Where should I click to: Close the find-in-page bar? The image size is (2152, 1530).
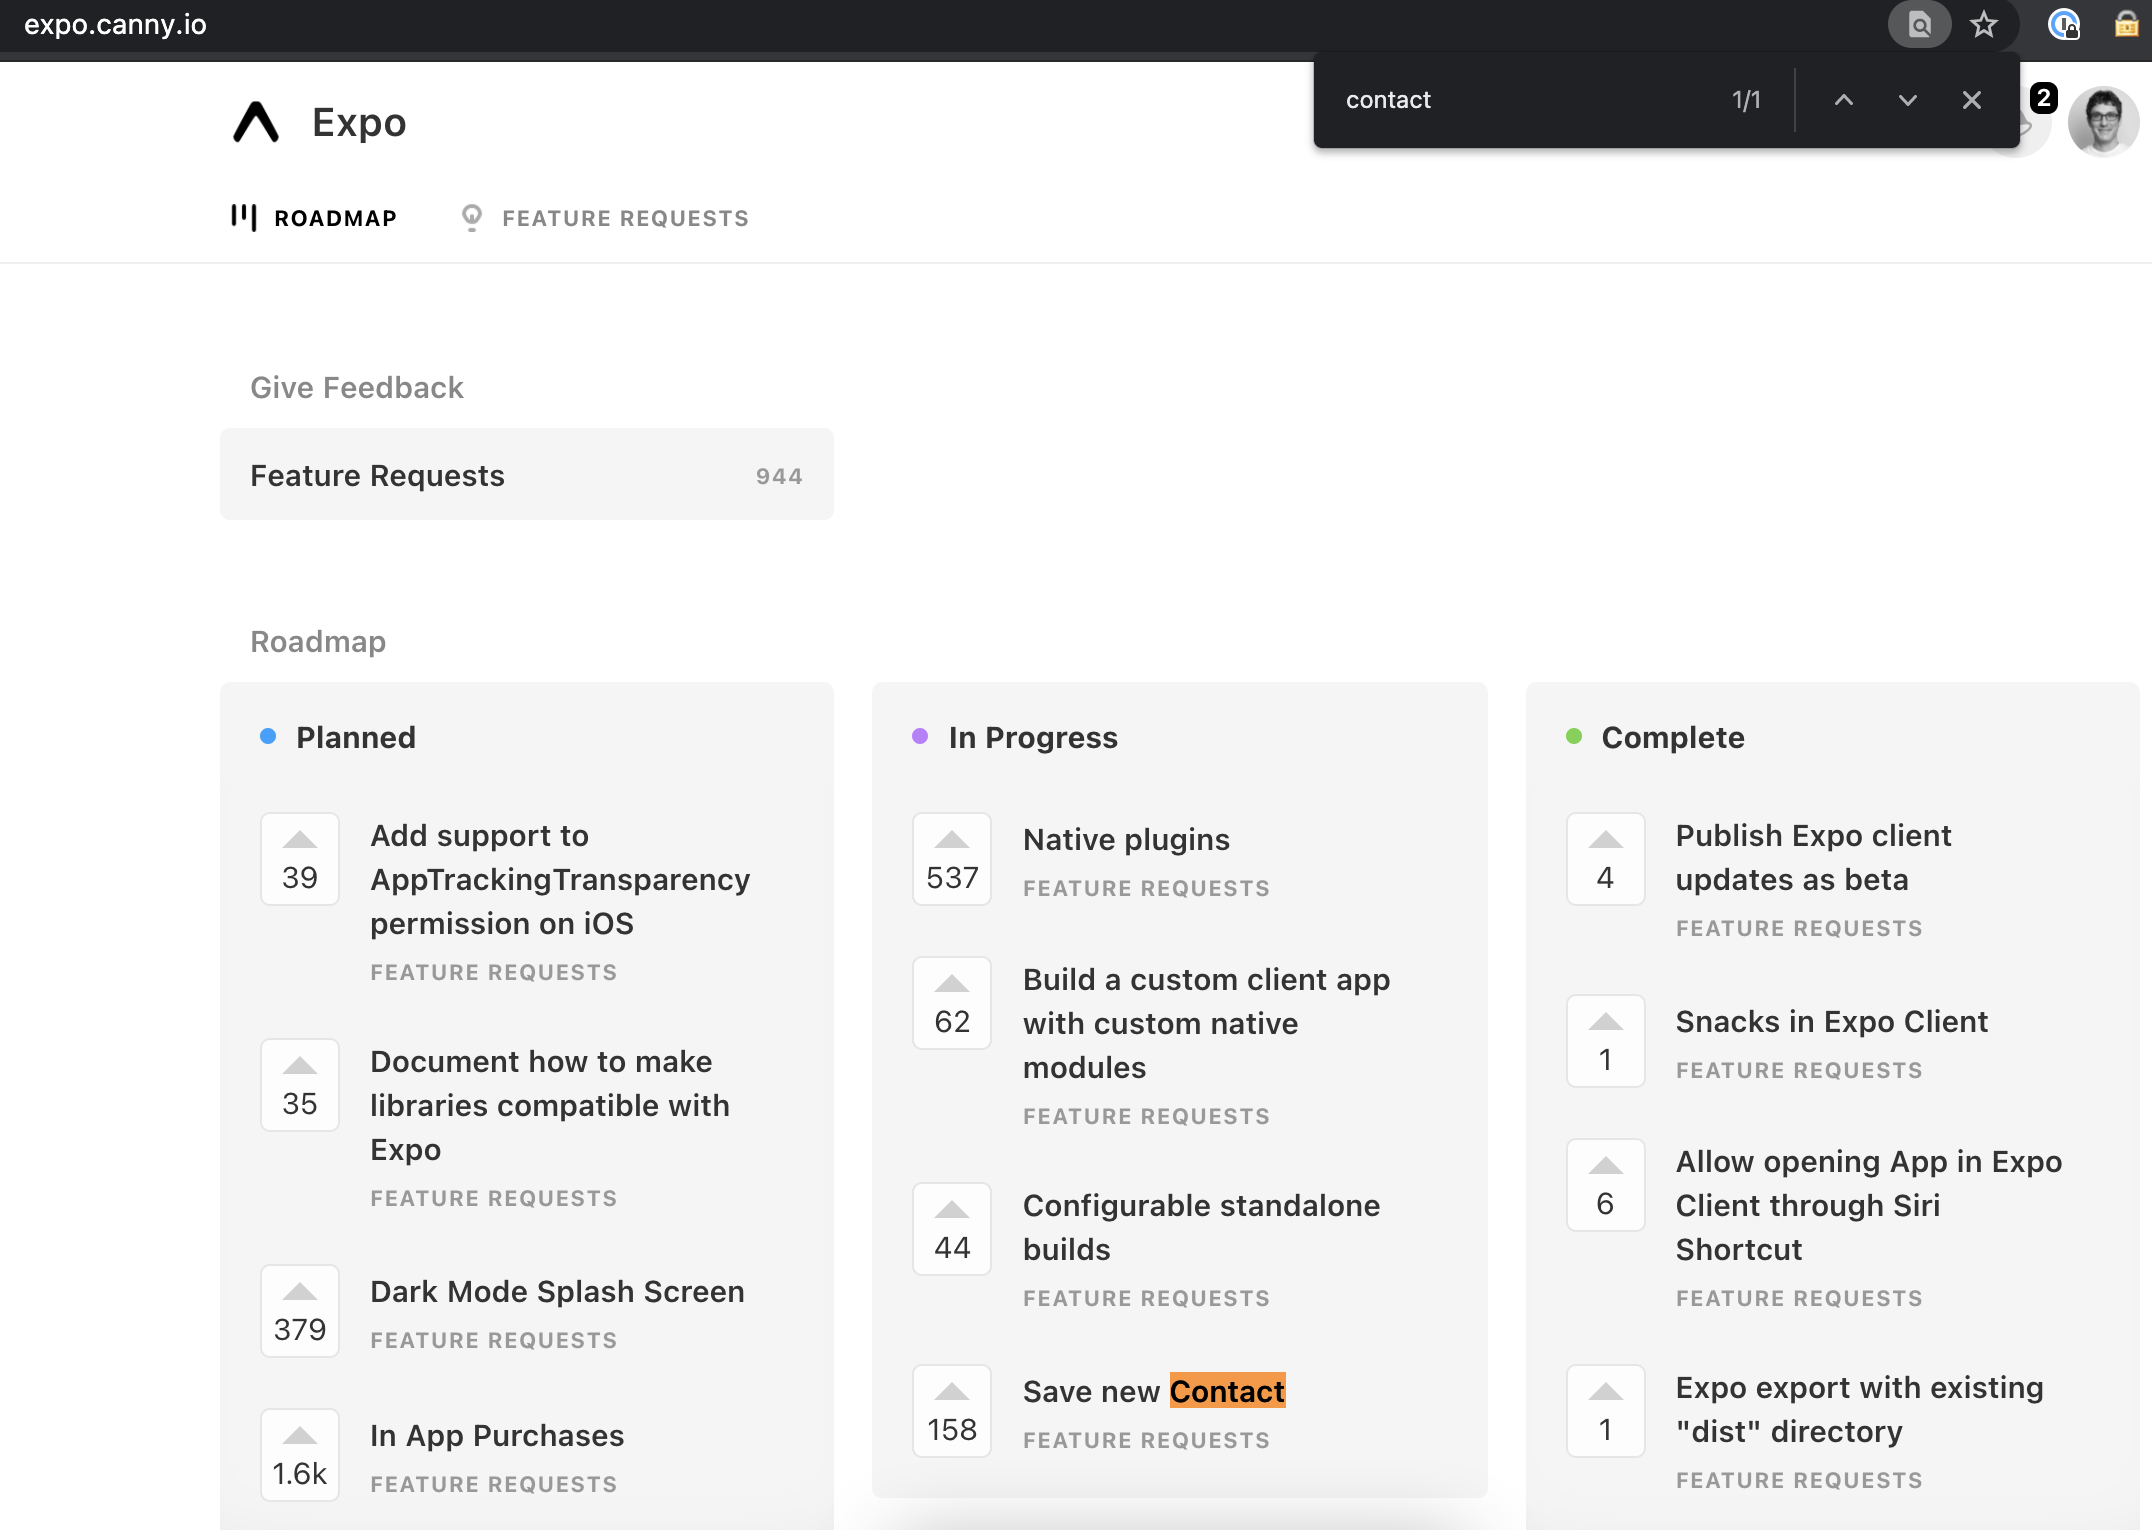1971,100
